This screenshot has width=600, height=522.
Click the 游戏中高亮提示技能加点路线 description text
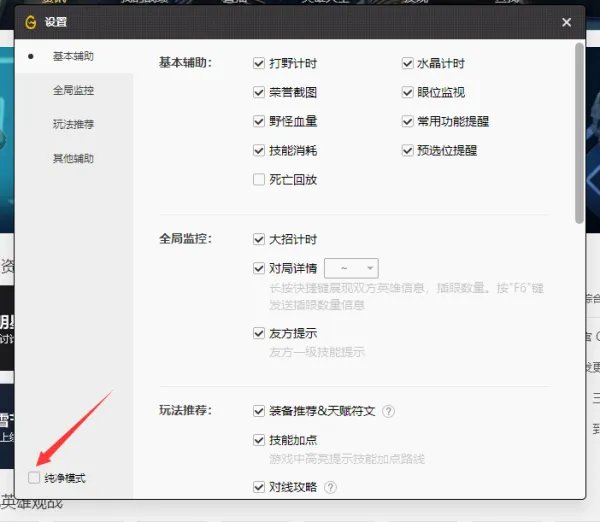pos(347,458)
